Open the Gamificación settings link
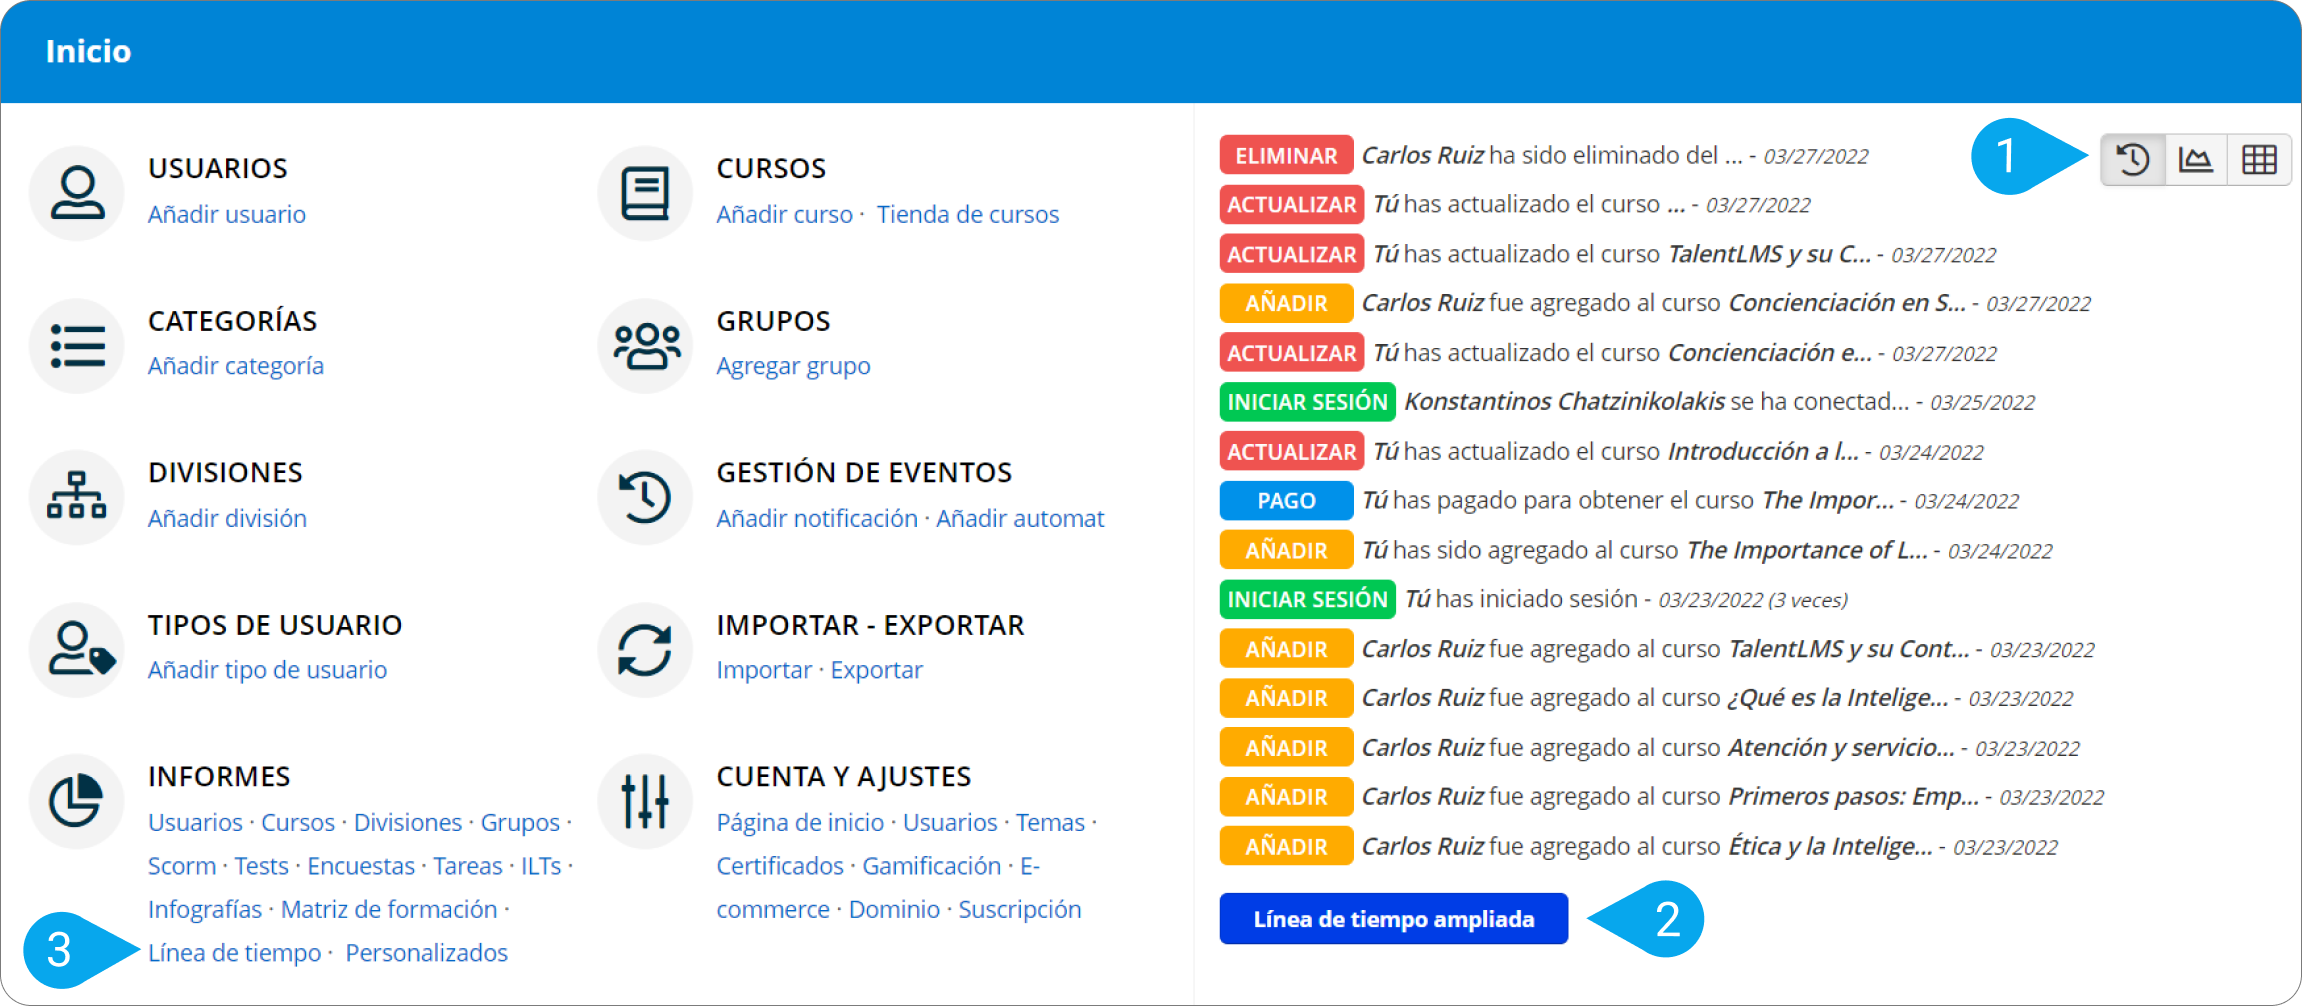This screenshot has width=2302, height=1006. coord(931,866)
